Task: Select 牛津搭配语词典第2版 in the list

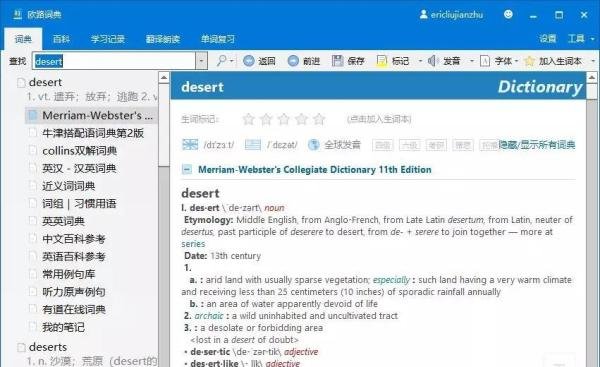Action: click(x=93, y=133)
